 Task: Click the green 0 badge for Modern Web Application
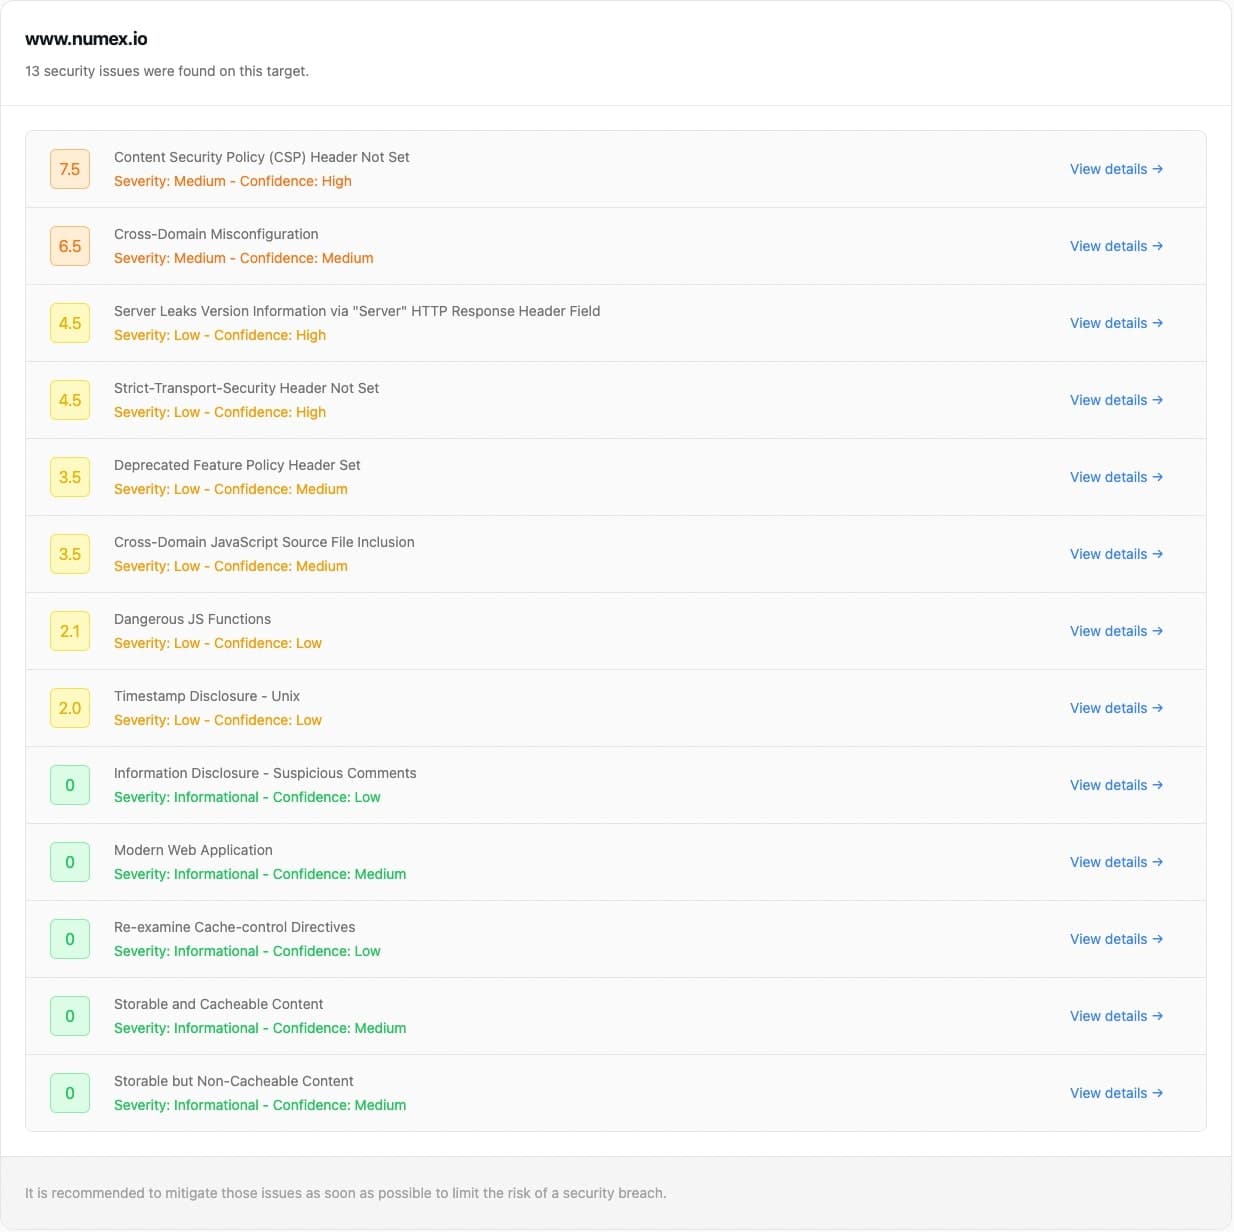(x=70, y=861)
